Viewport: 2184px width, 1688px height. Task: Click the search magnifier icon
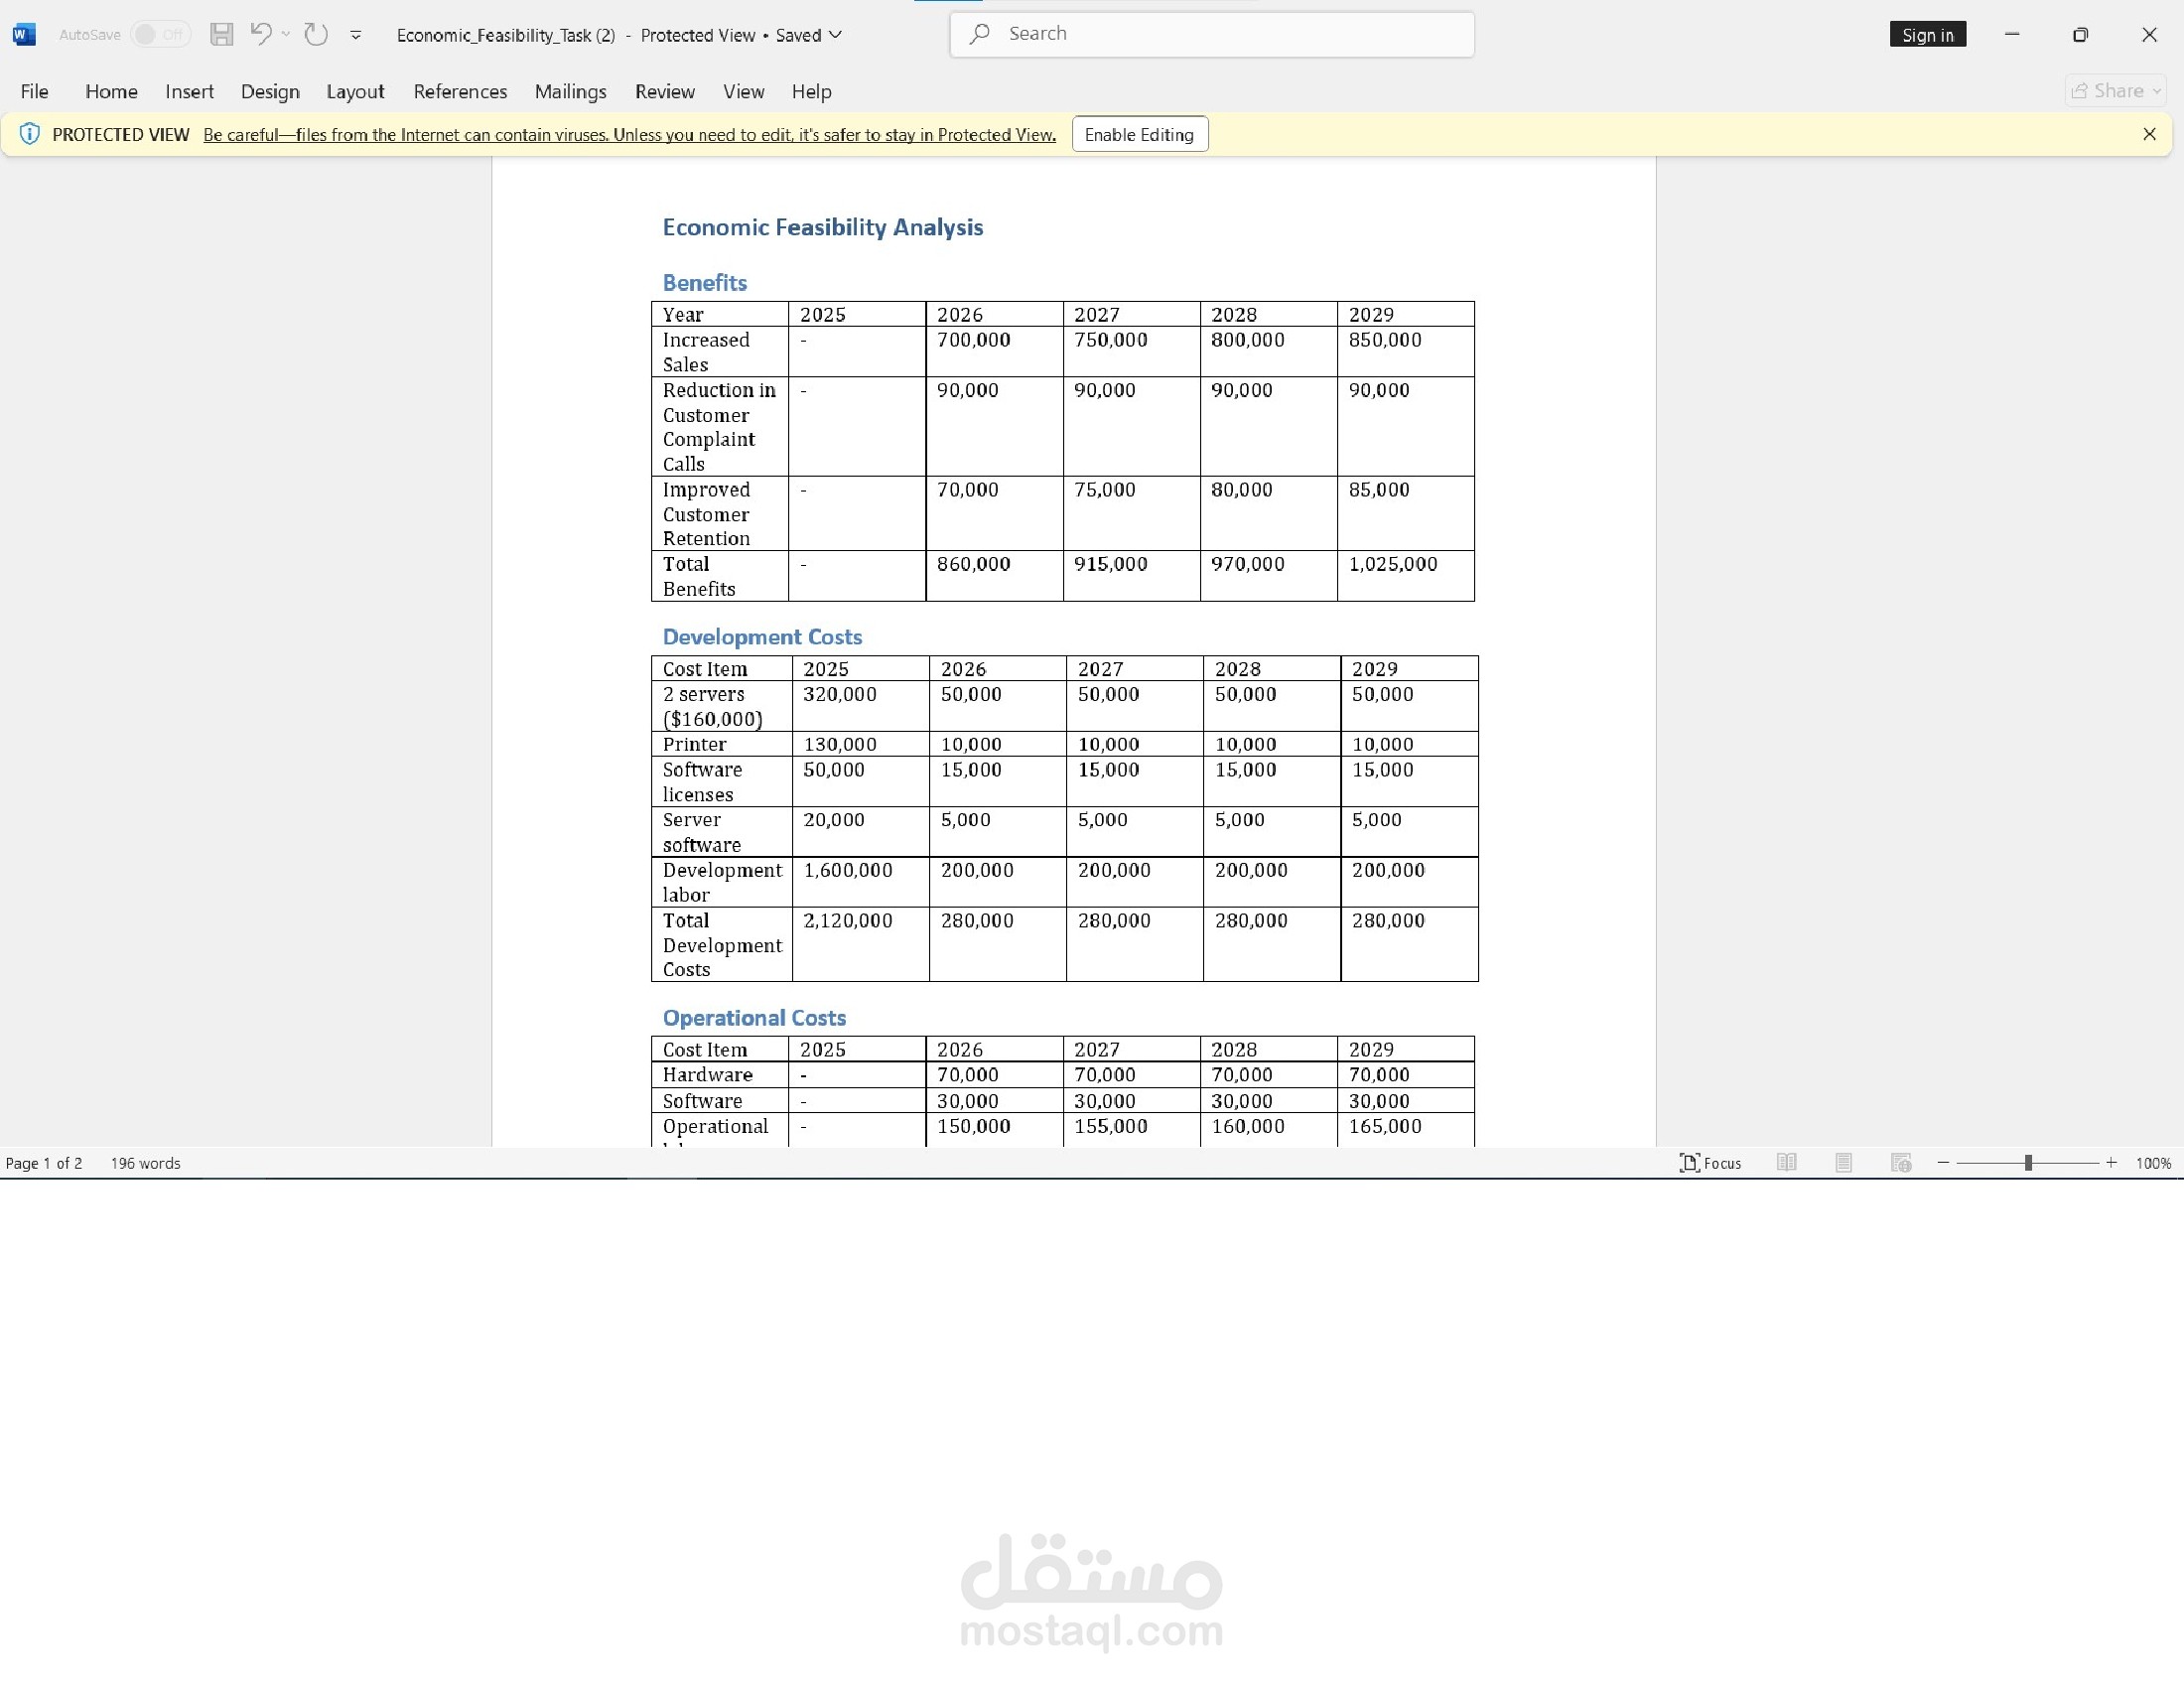[x=980, y=34]
